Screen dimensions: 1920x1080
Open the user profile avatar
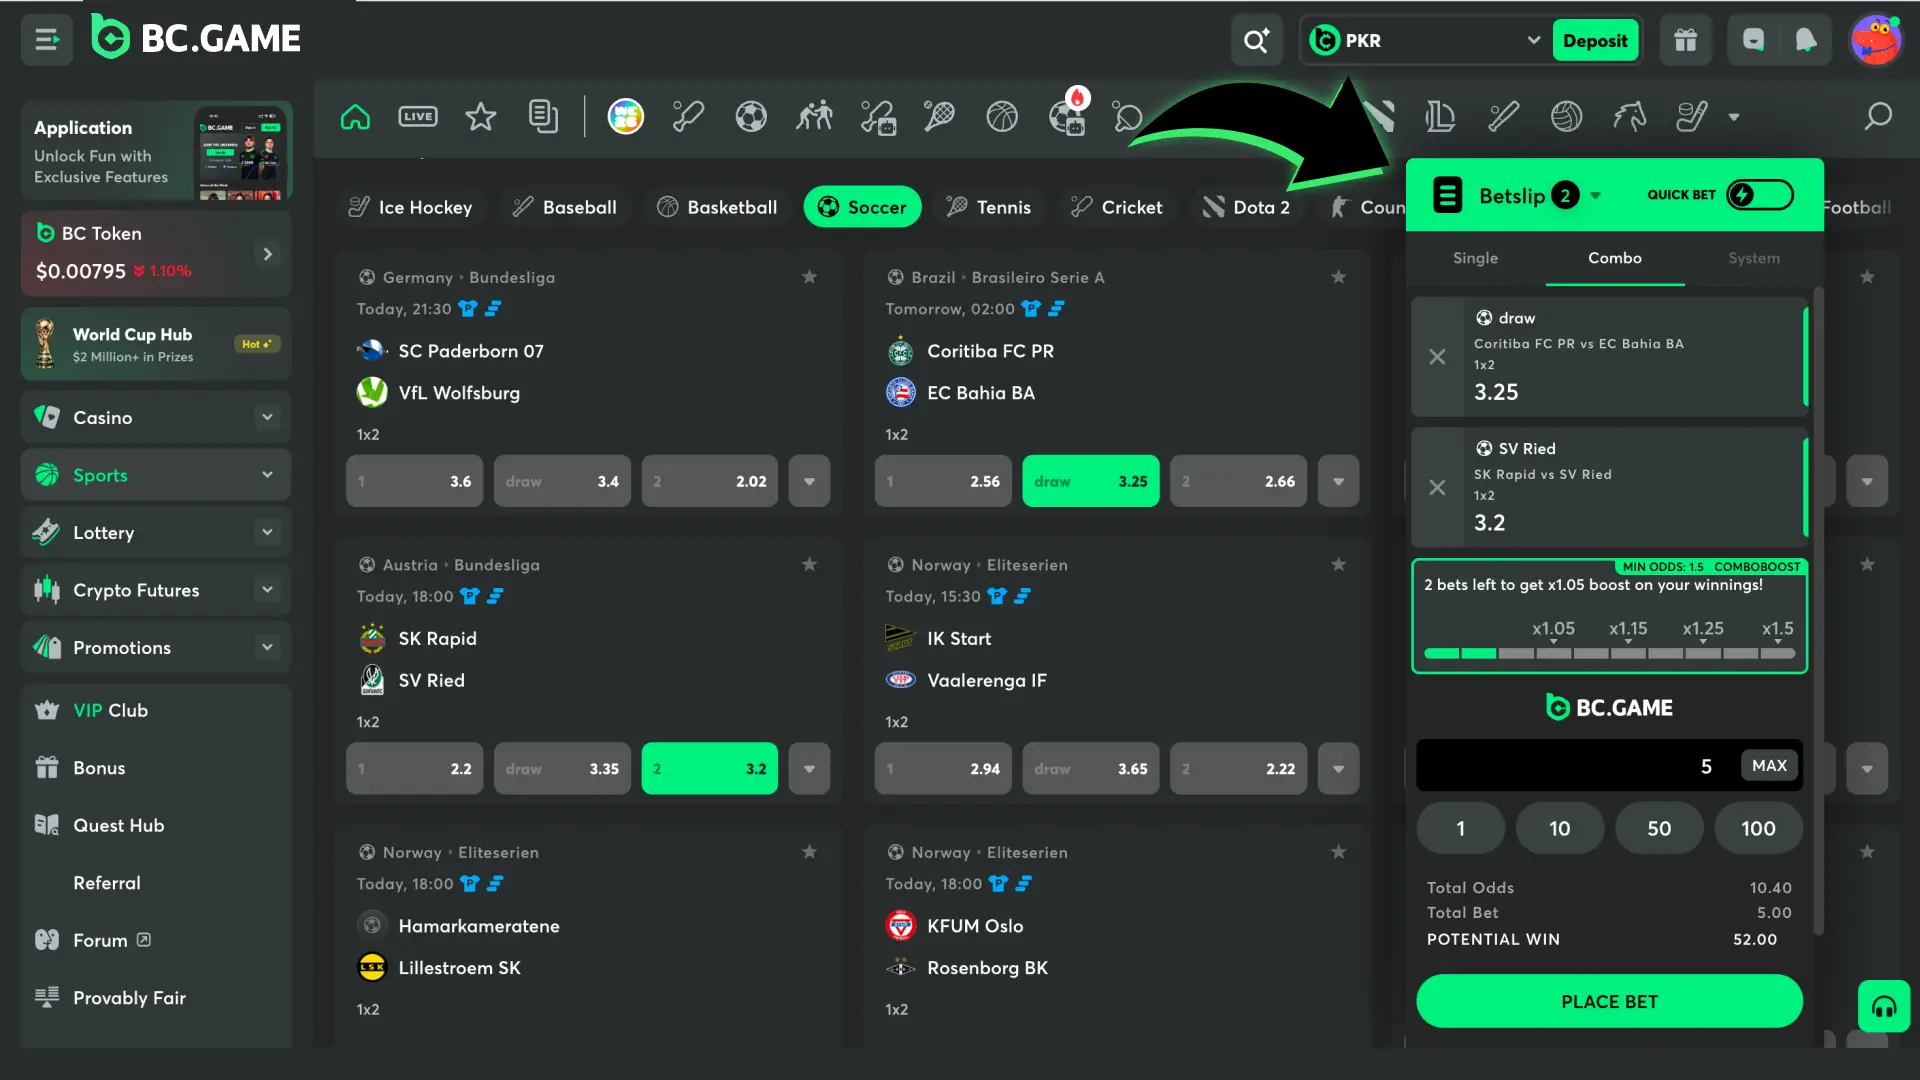click(x=1876, y=40)
